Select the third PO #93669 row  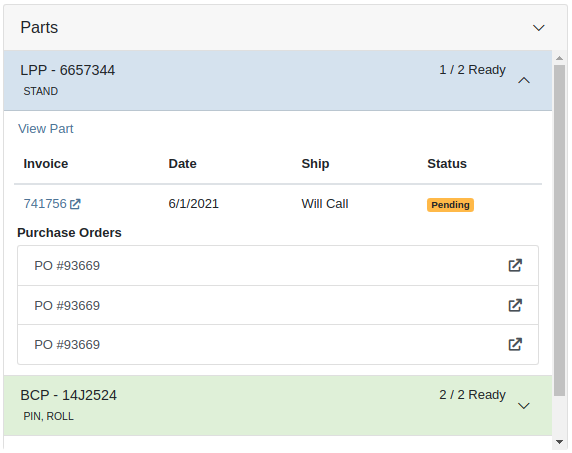tap(278, 344)
